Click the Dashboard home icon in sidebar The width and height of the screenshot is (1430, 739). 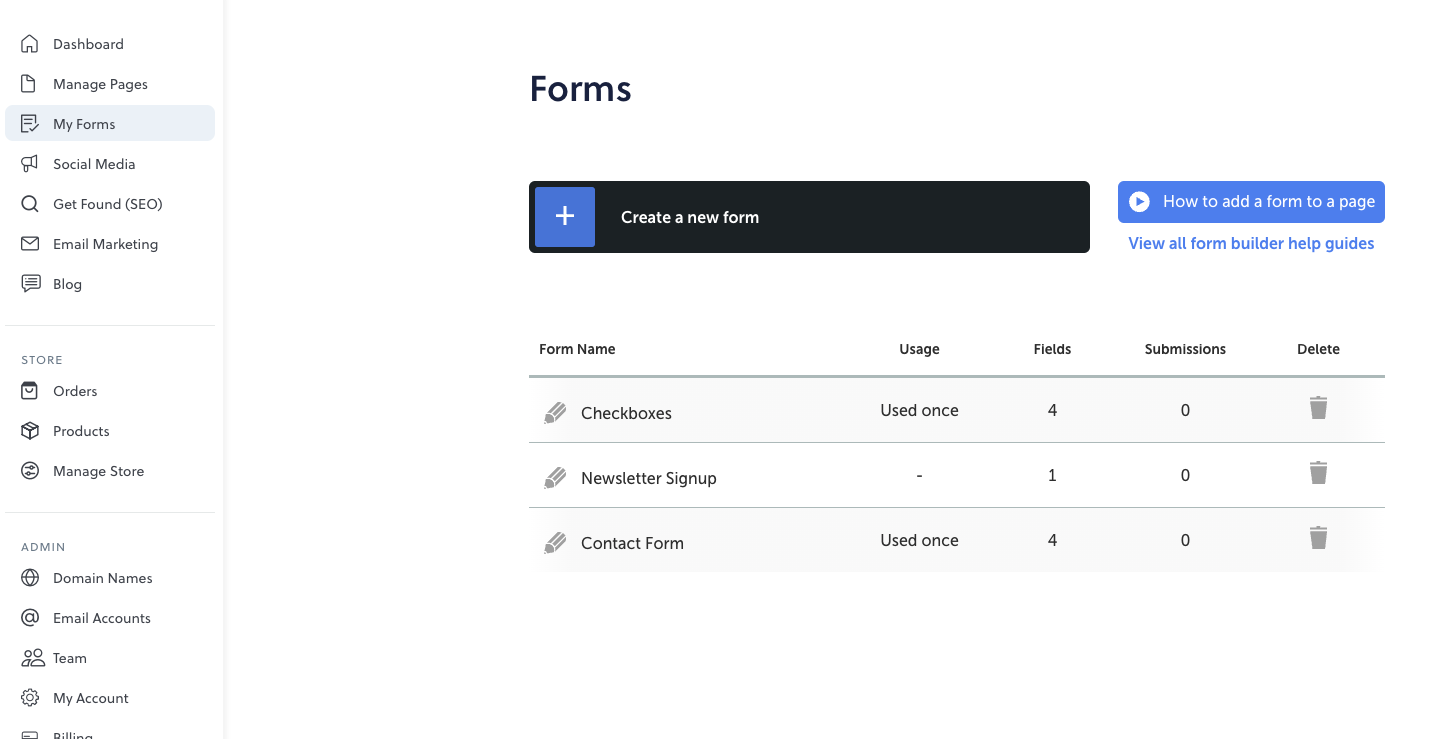point(30,44)
